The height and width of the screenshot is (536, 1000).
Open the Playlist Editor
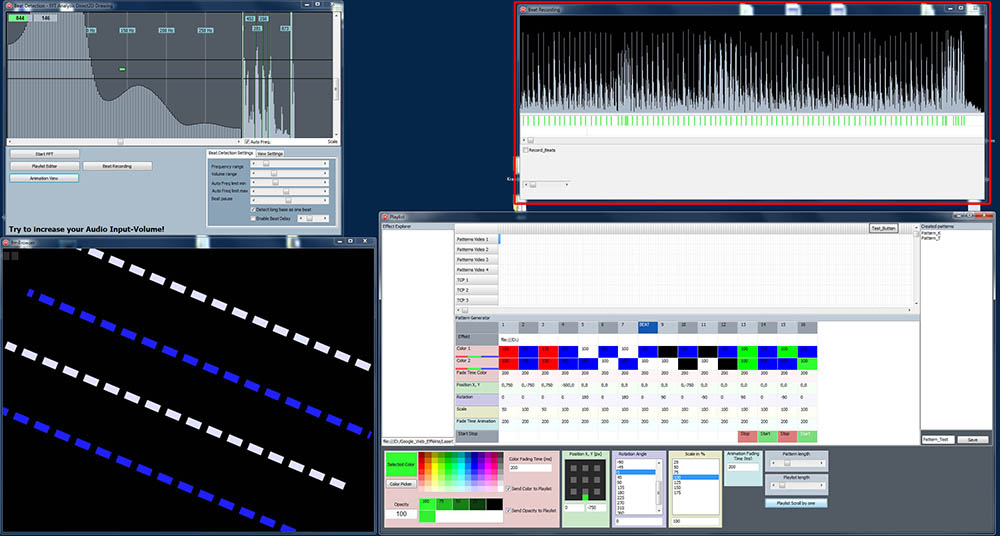pos(44,166)
